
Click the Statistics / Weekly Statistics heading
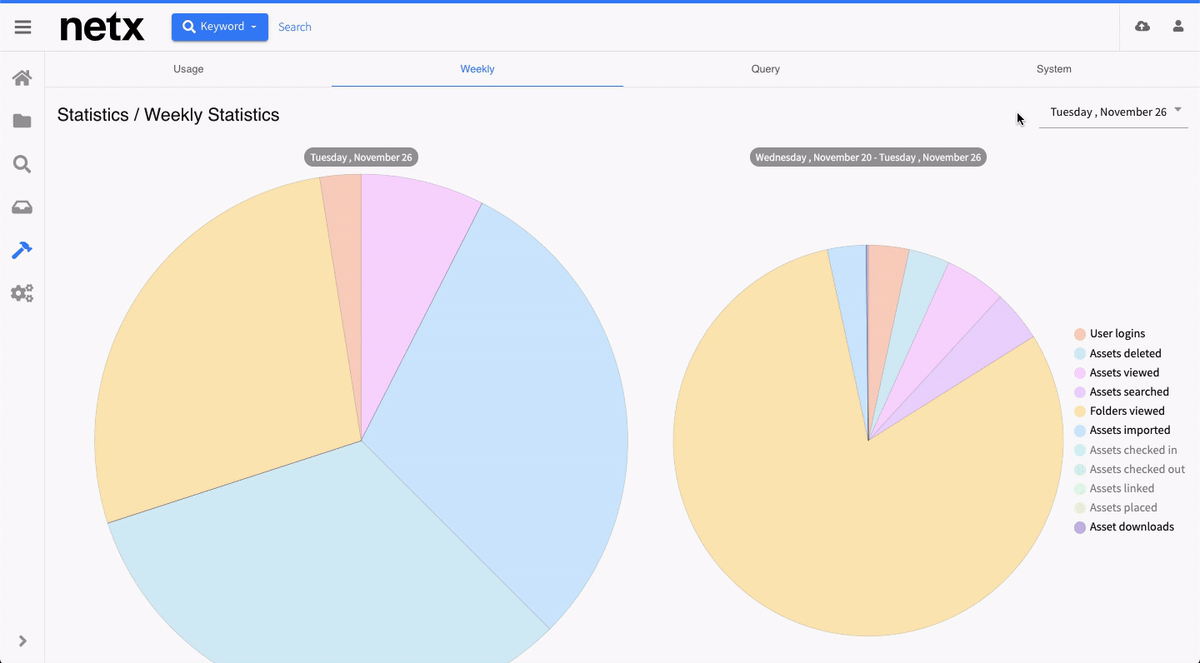pos(168,115)
